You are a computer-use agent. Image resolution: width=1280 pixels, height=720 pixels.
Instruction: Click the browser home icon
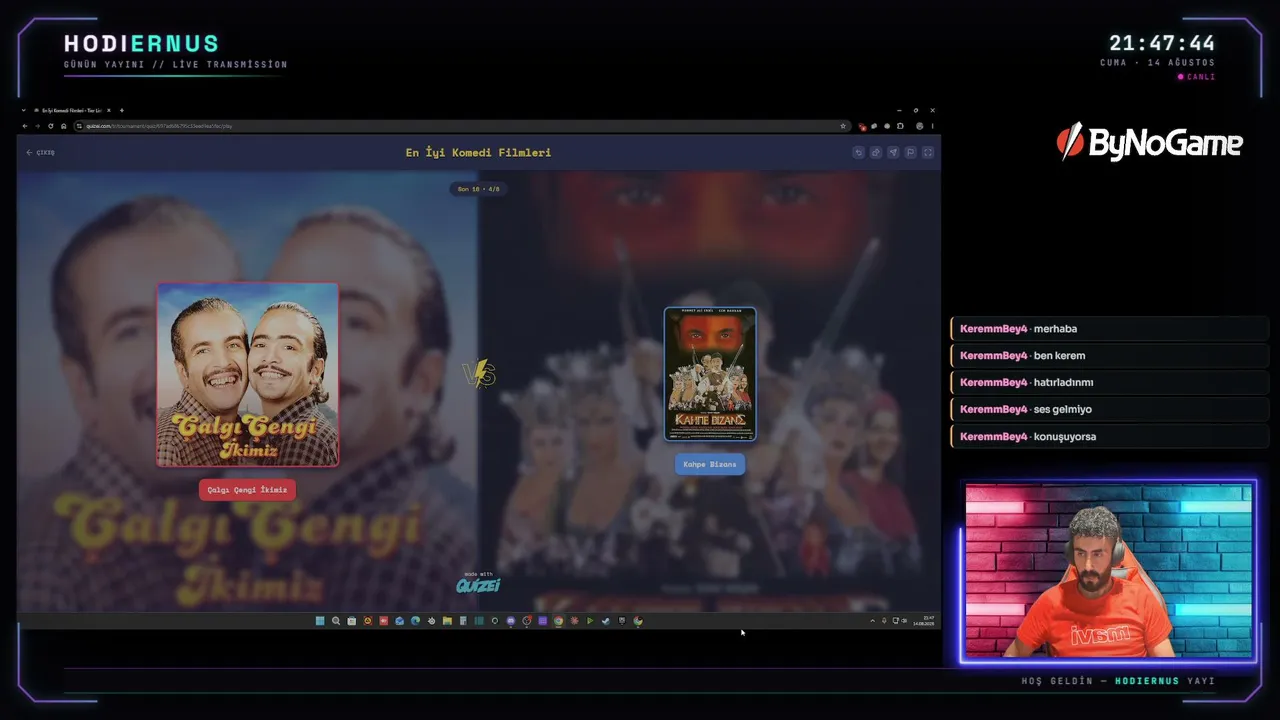63,126
